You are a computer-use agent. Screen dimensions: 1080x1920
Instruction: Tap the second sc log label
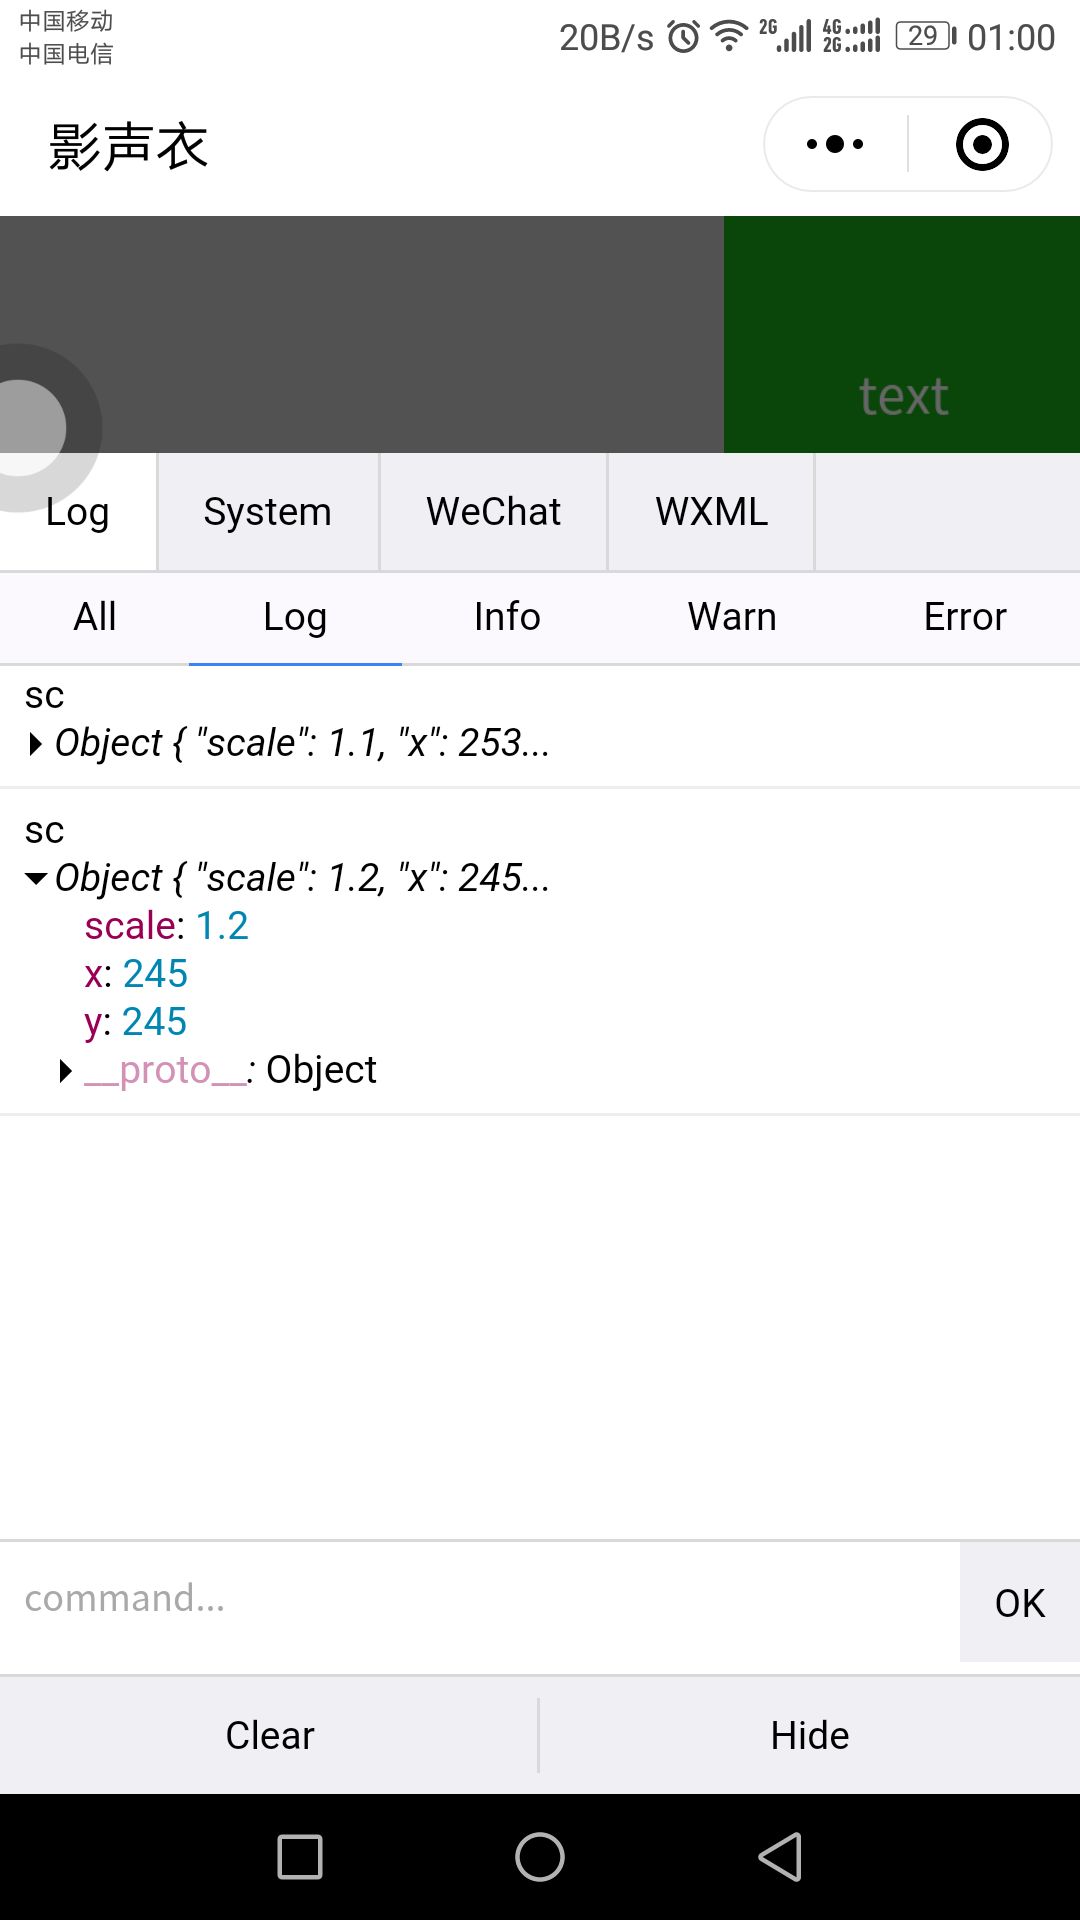click(44, 830)
